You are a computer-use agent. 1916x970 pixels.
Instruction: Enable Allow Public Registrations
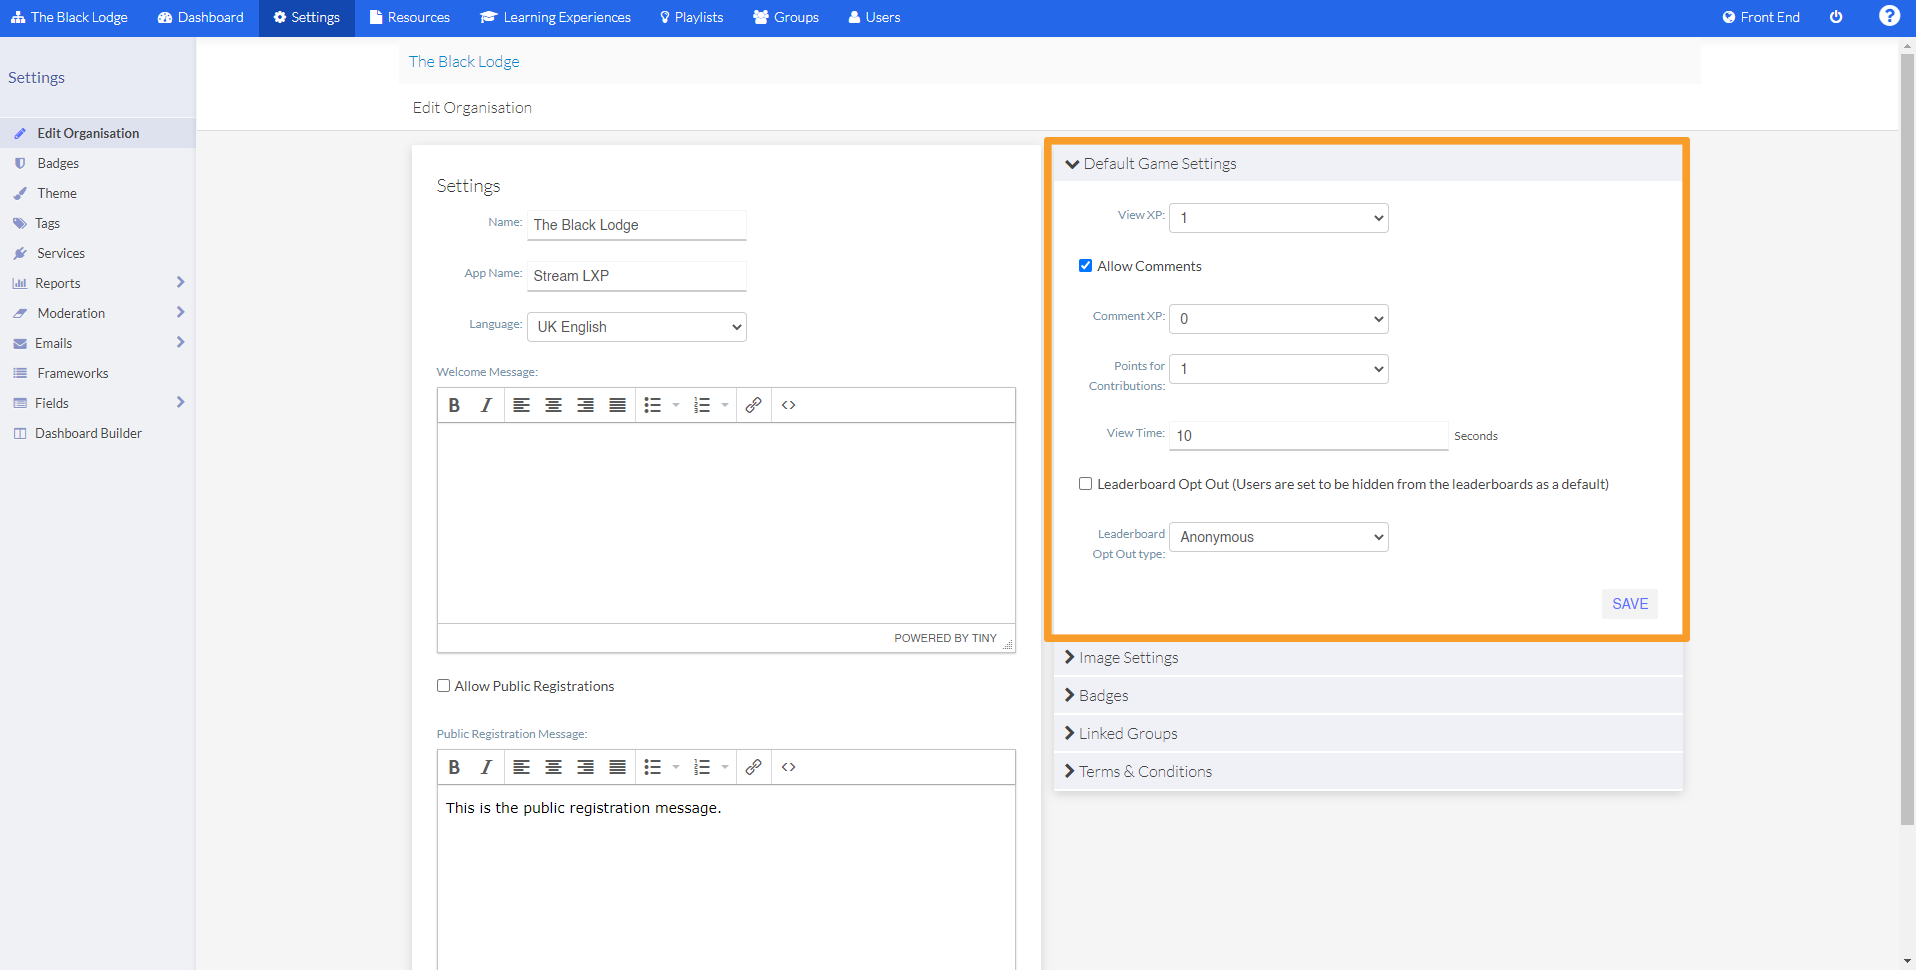443,686
